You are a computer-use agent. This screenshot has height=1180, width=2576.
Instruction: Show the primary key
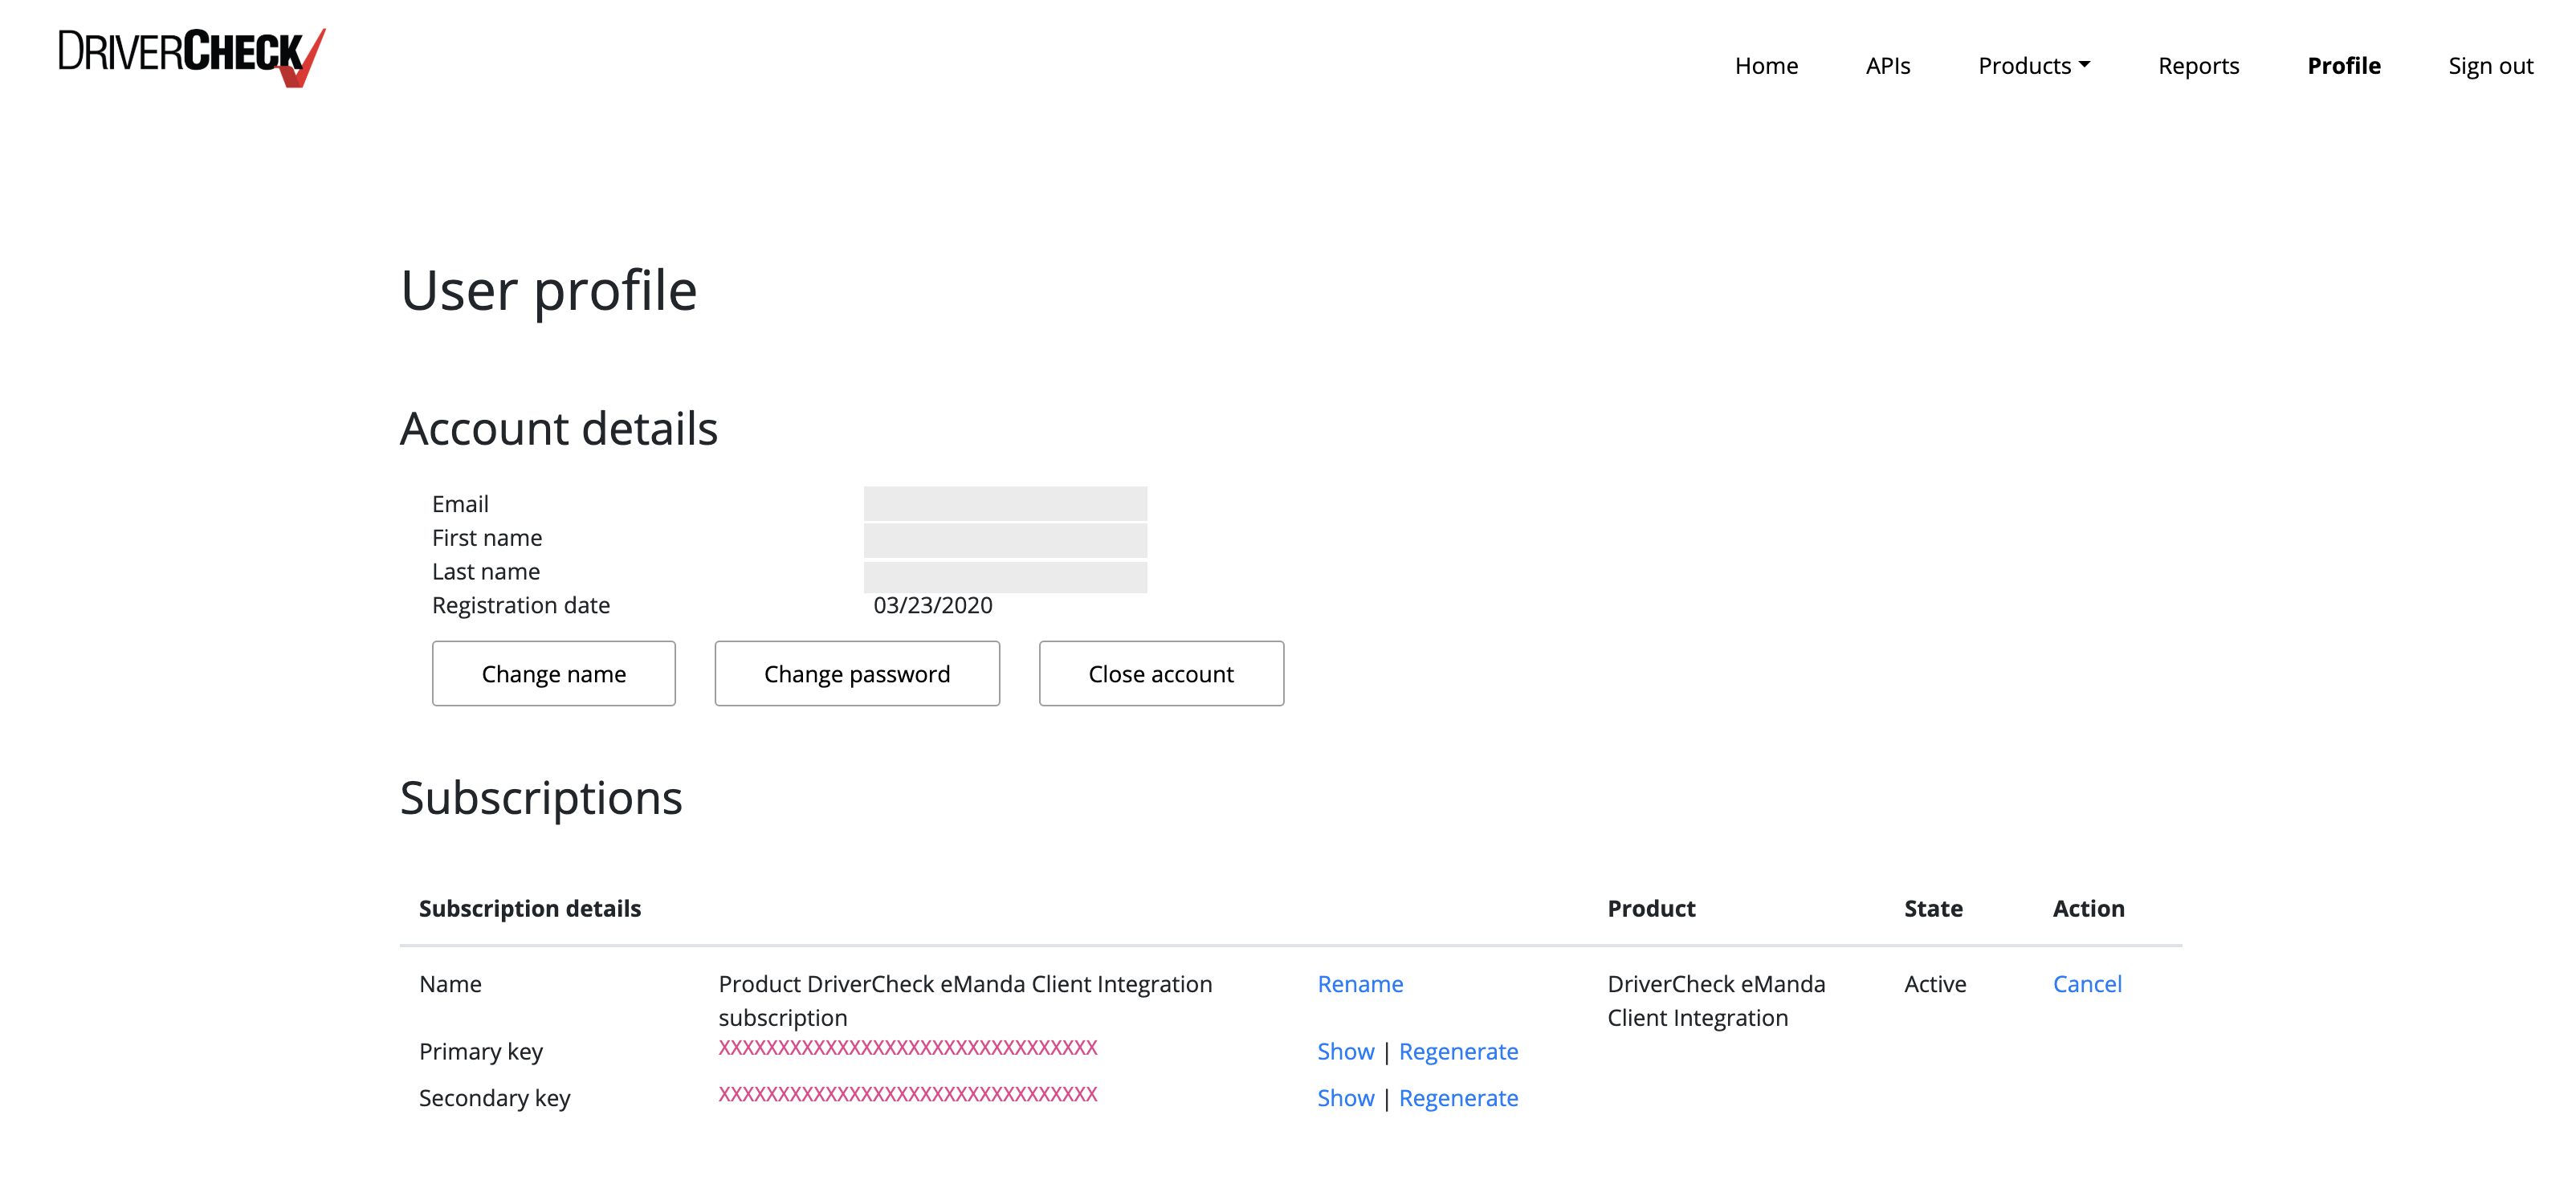pyautogui.click(x=1344, y=1051)
